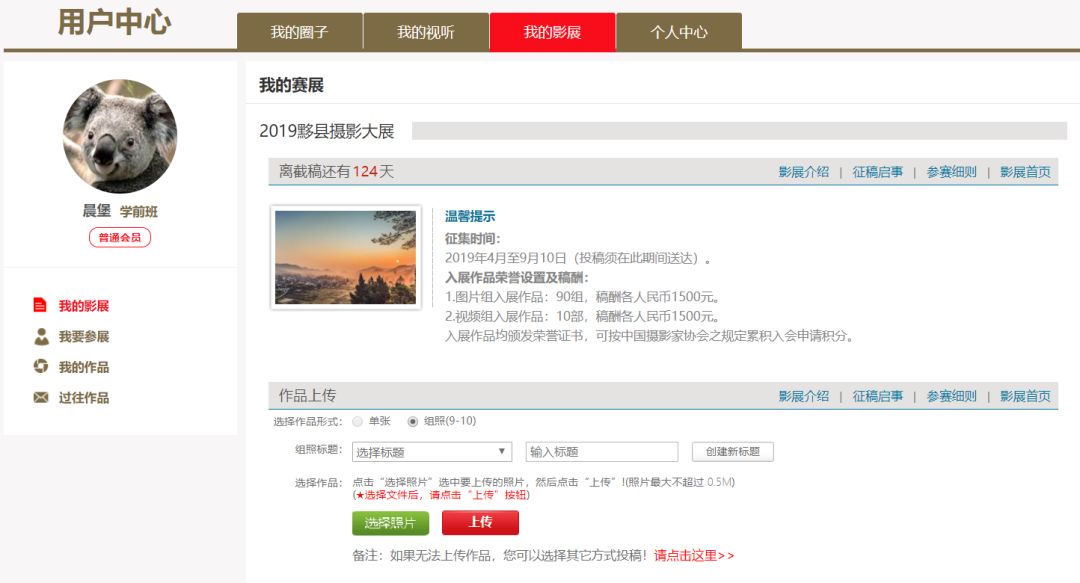Click the 创建新标题 button

pos(733,451)
